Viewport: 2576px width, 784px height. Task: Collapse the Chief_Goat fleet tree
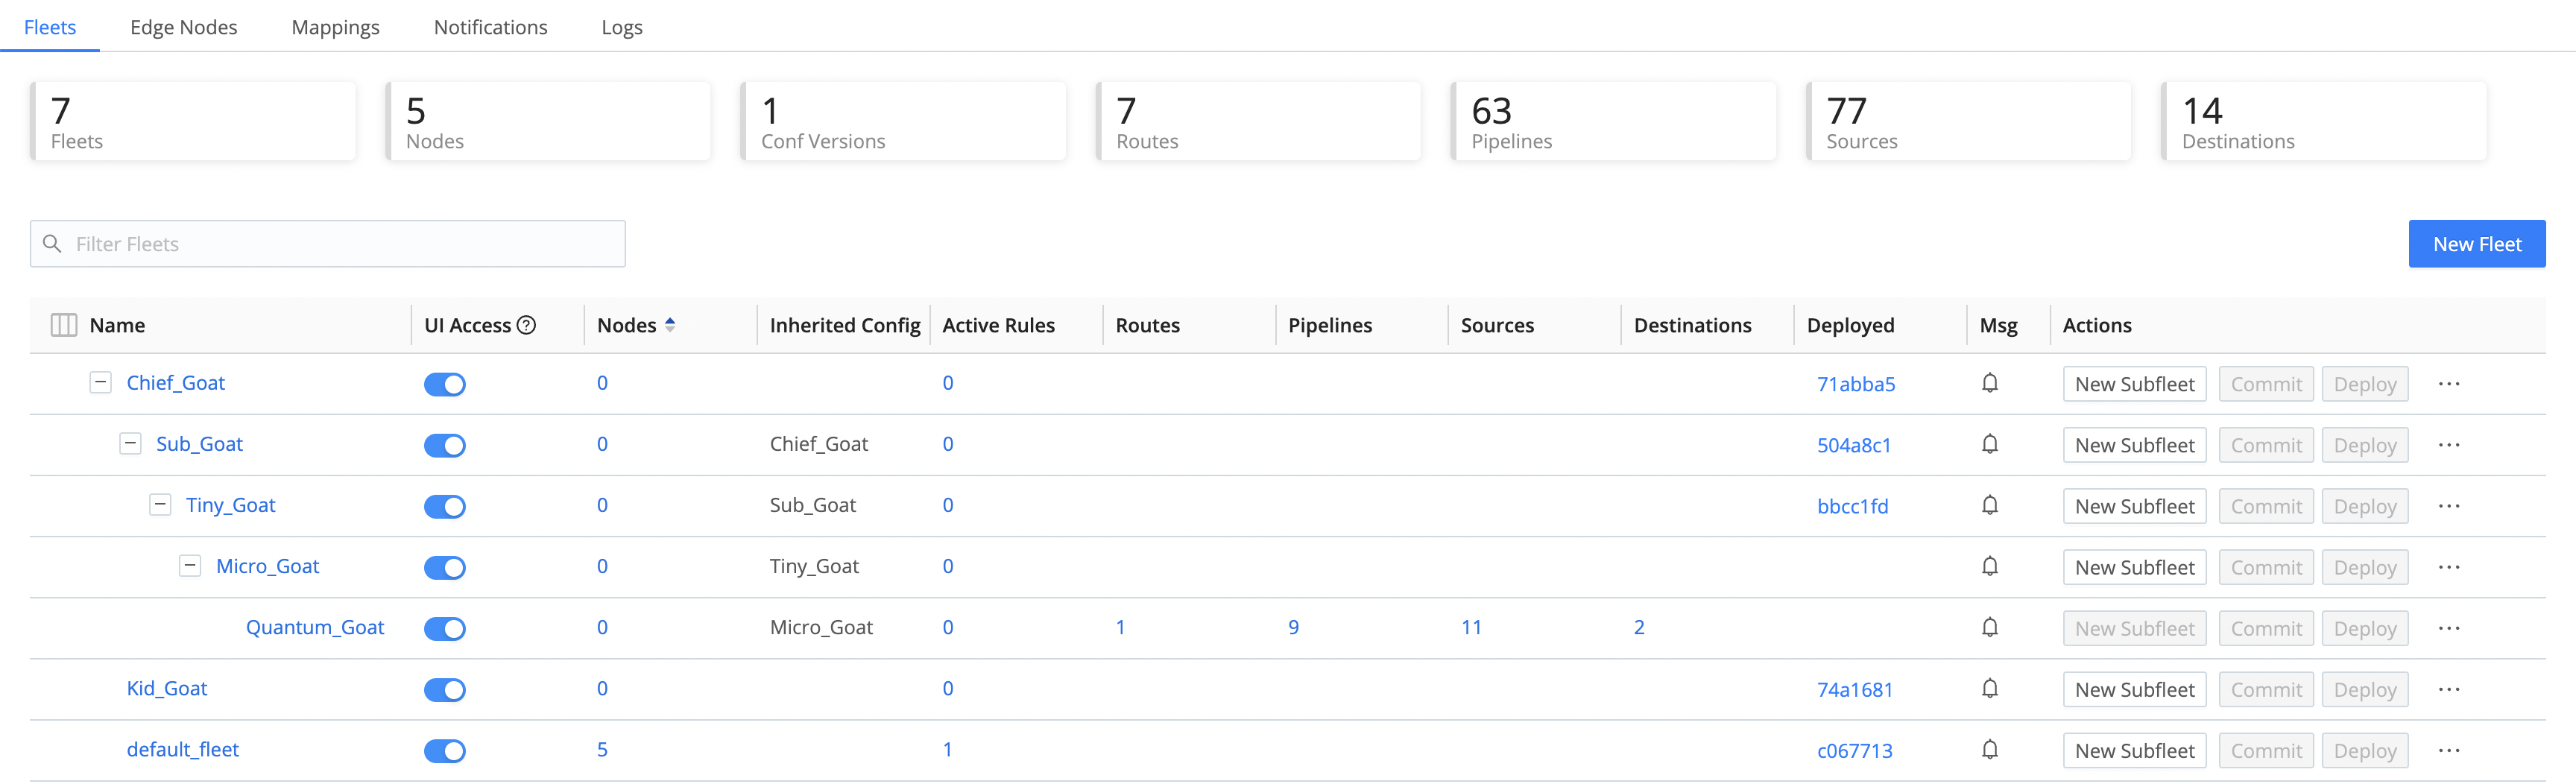[x=101, y=383]
